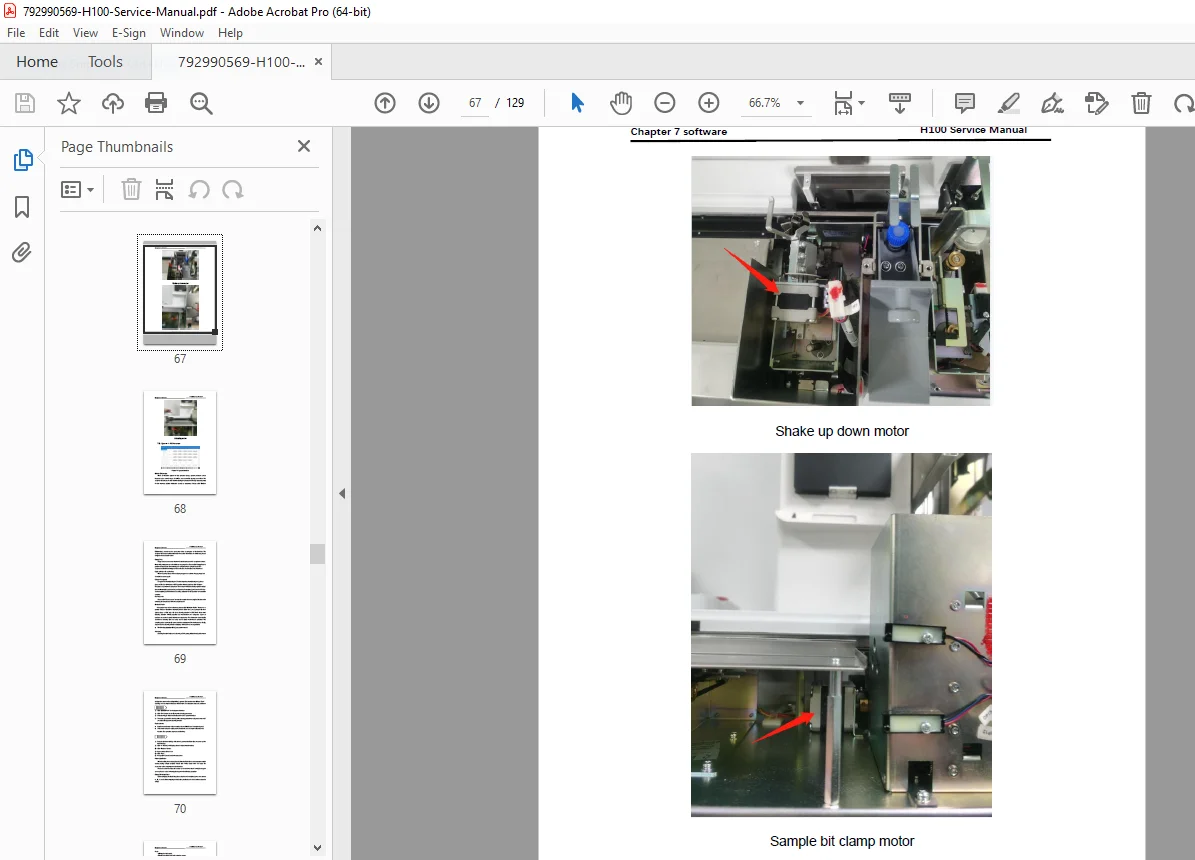1195x860 pixels.
Task: Switch to the Home tab
Action: [x=37, y=62]
